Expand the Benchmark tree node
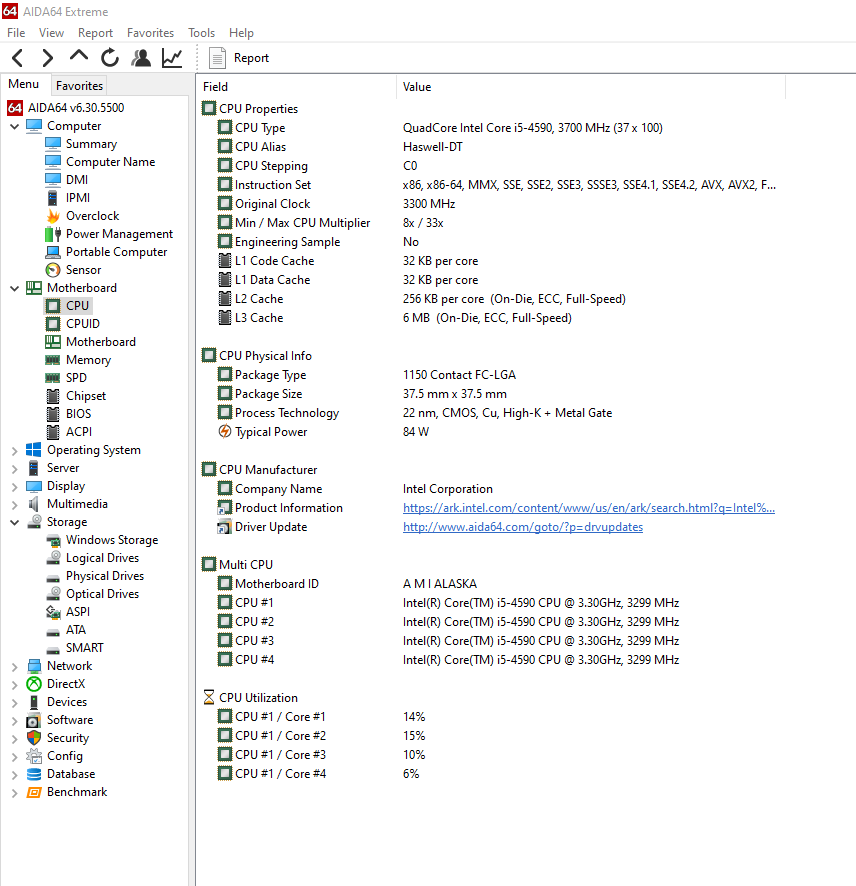Screen dimensions: 856x886 14,792
